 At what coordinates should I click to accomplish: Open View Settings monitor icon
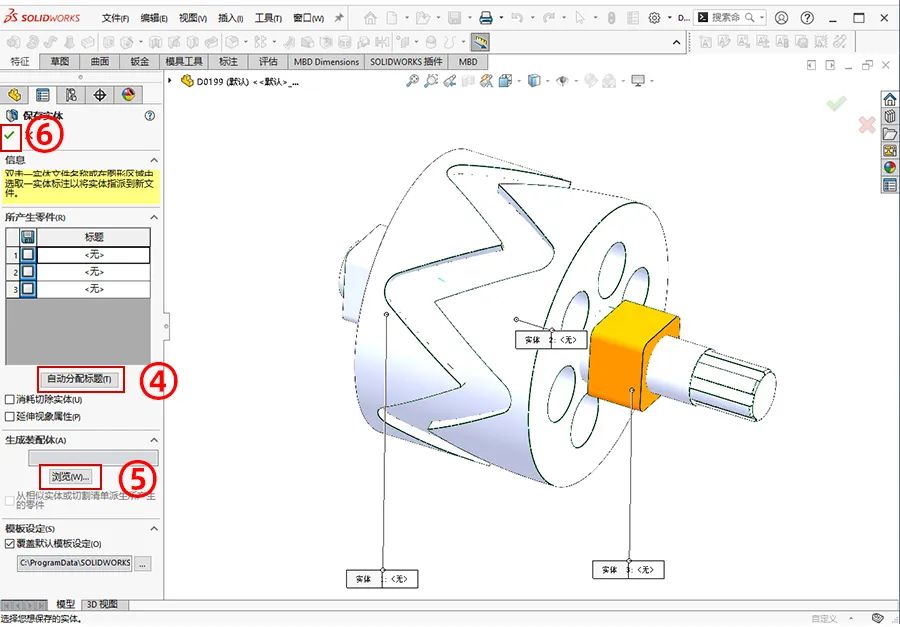[x=638, y=81]
